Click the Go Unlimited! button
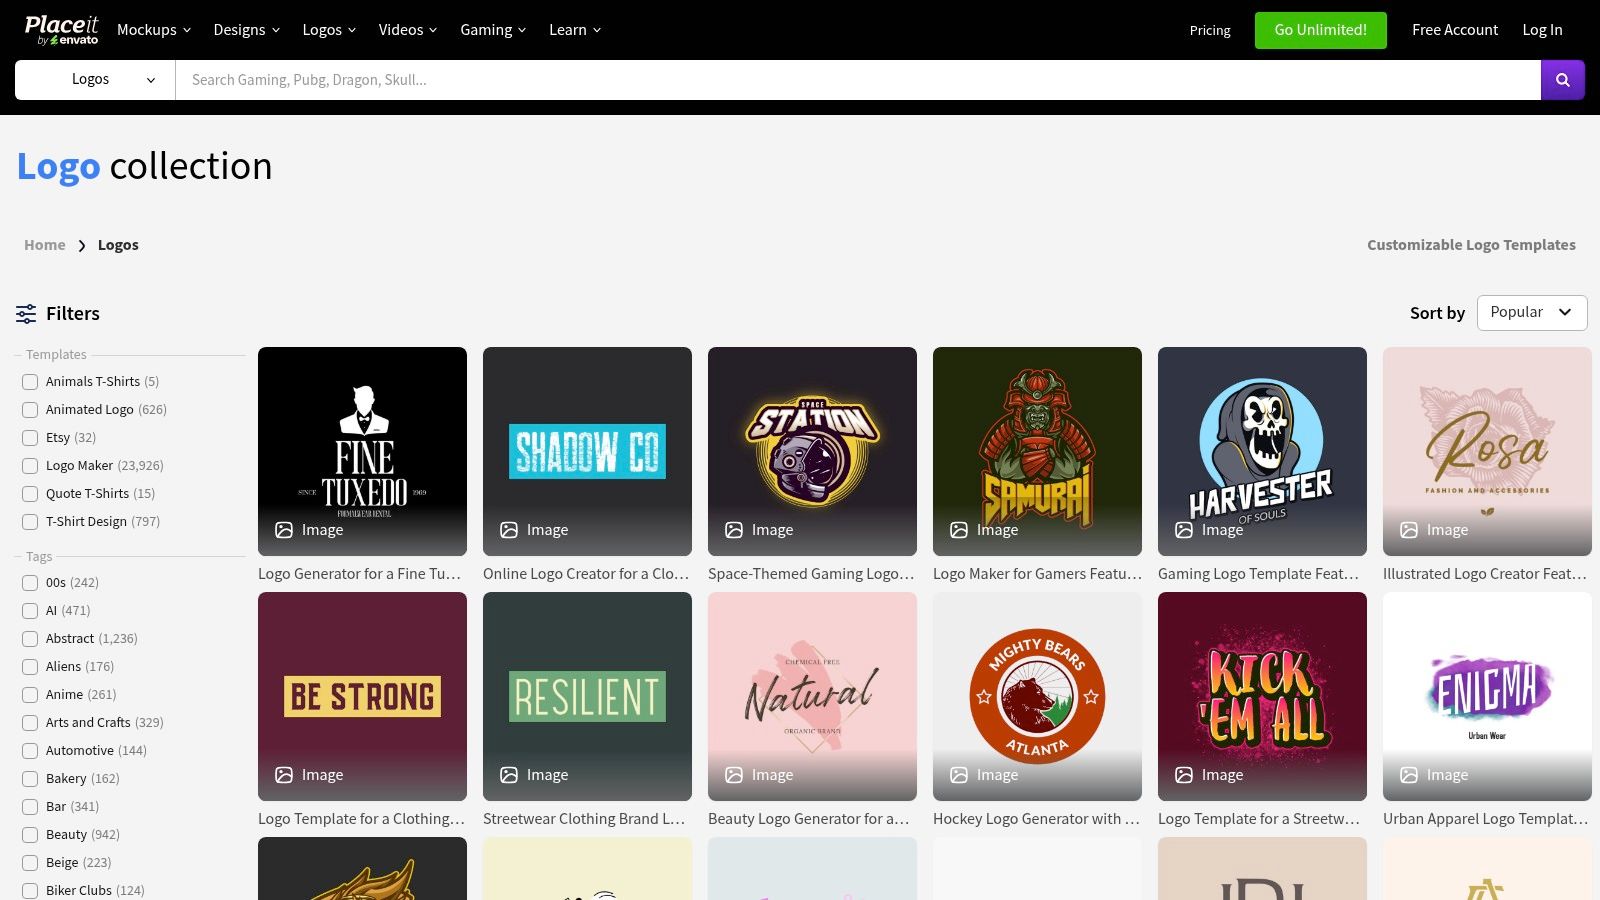Viewport: 1600px width, 900px height. (1321, 30)
